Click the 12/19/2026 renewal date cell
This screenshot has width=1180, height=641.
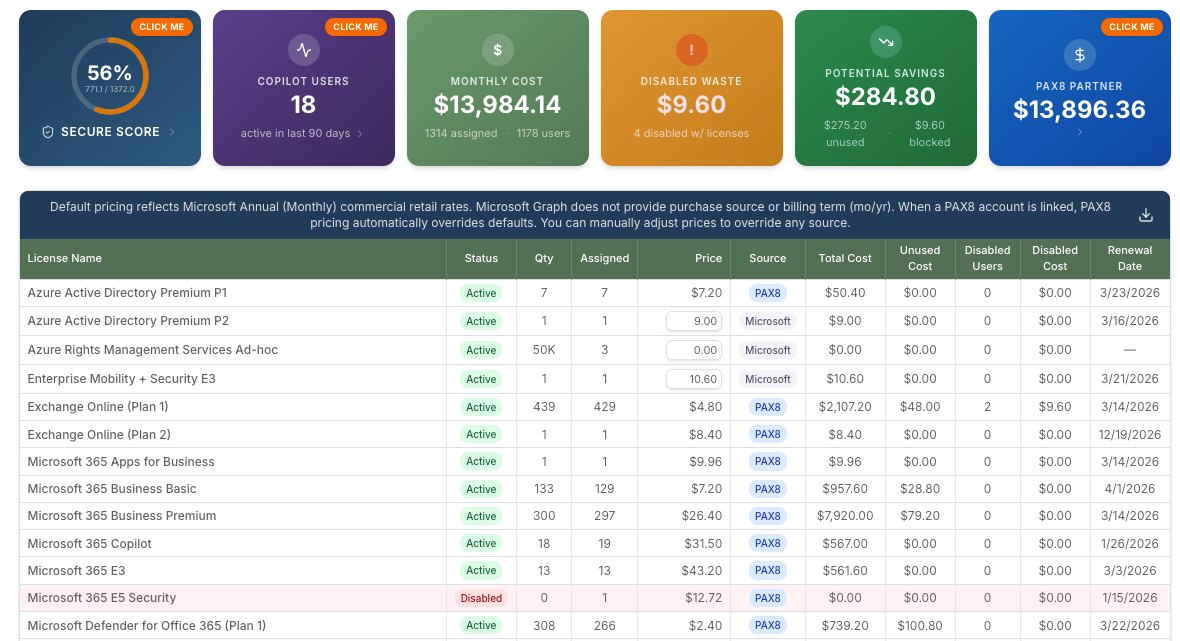[x=1130, y=435]
